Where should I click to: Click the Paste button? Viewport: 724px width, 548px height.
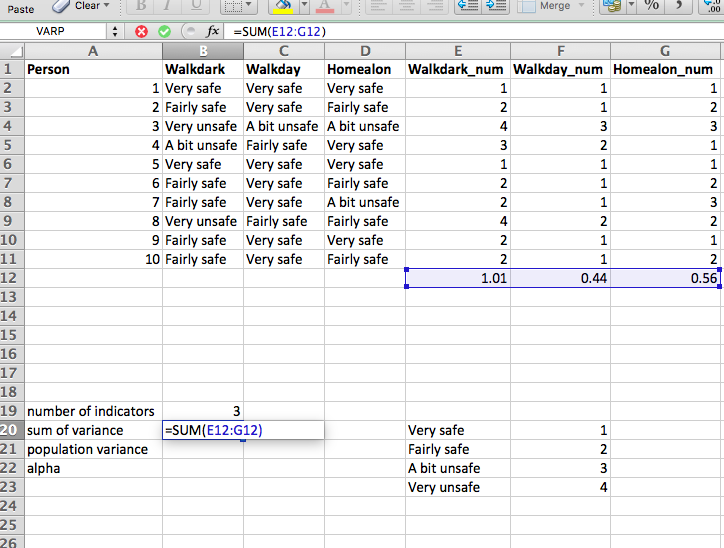[x=18, y=7]
